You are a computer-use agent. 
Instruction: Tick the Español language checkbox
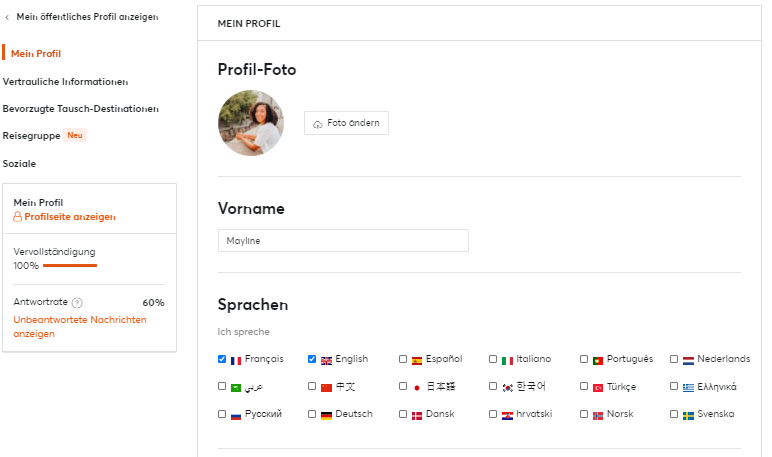click(x=403, y=359)
